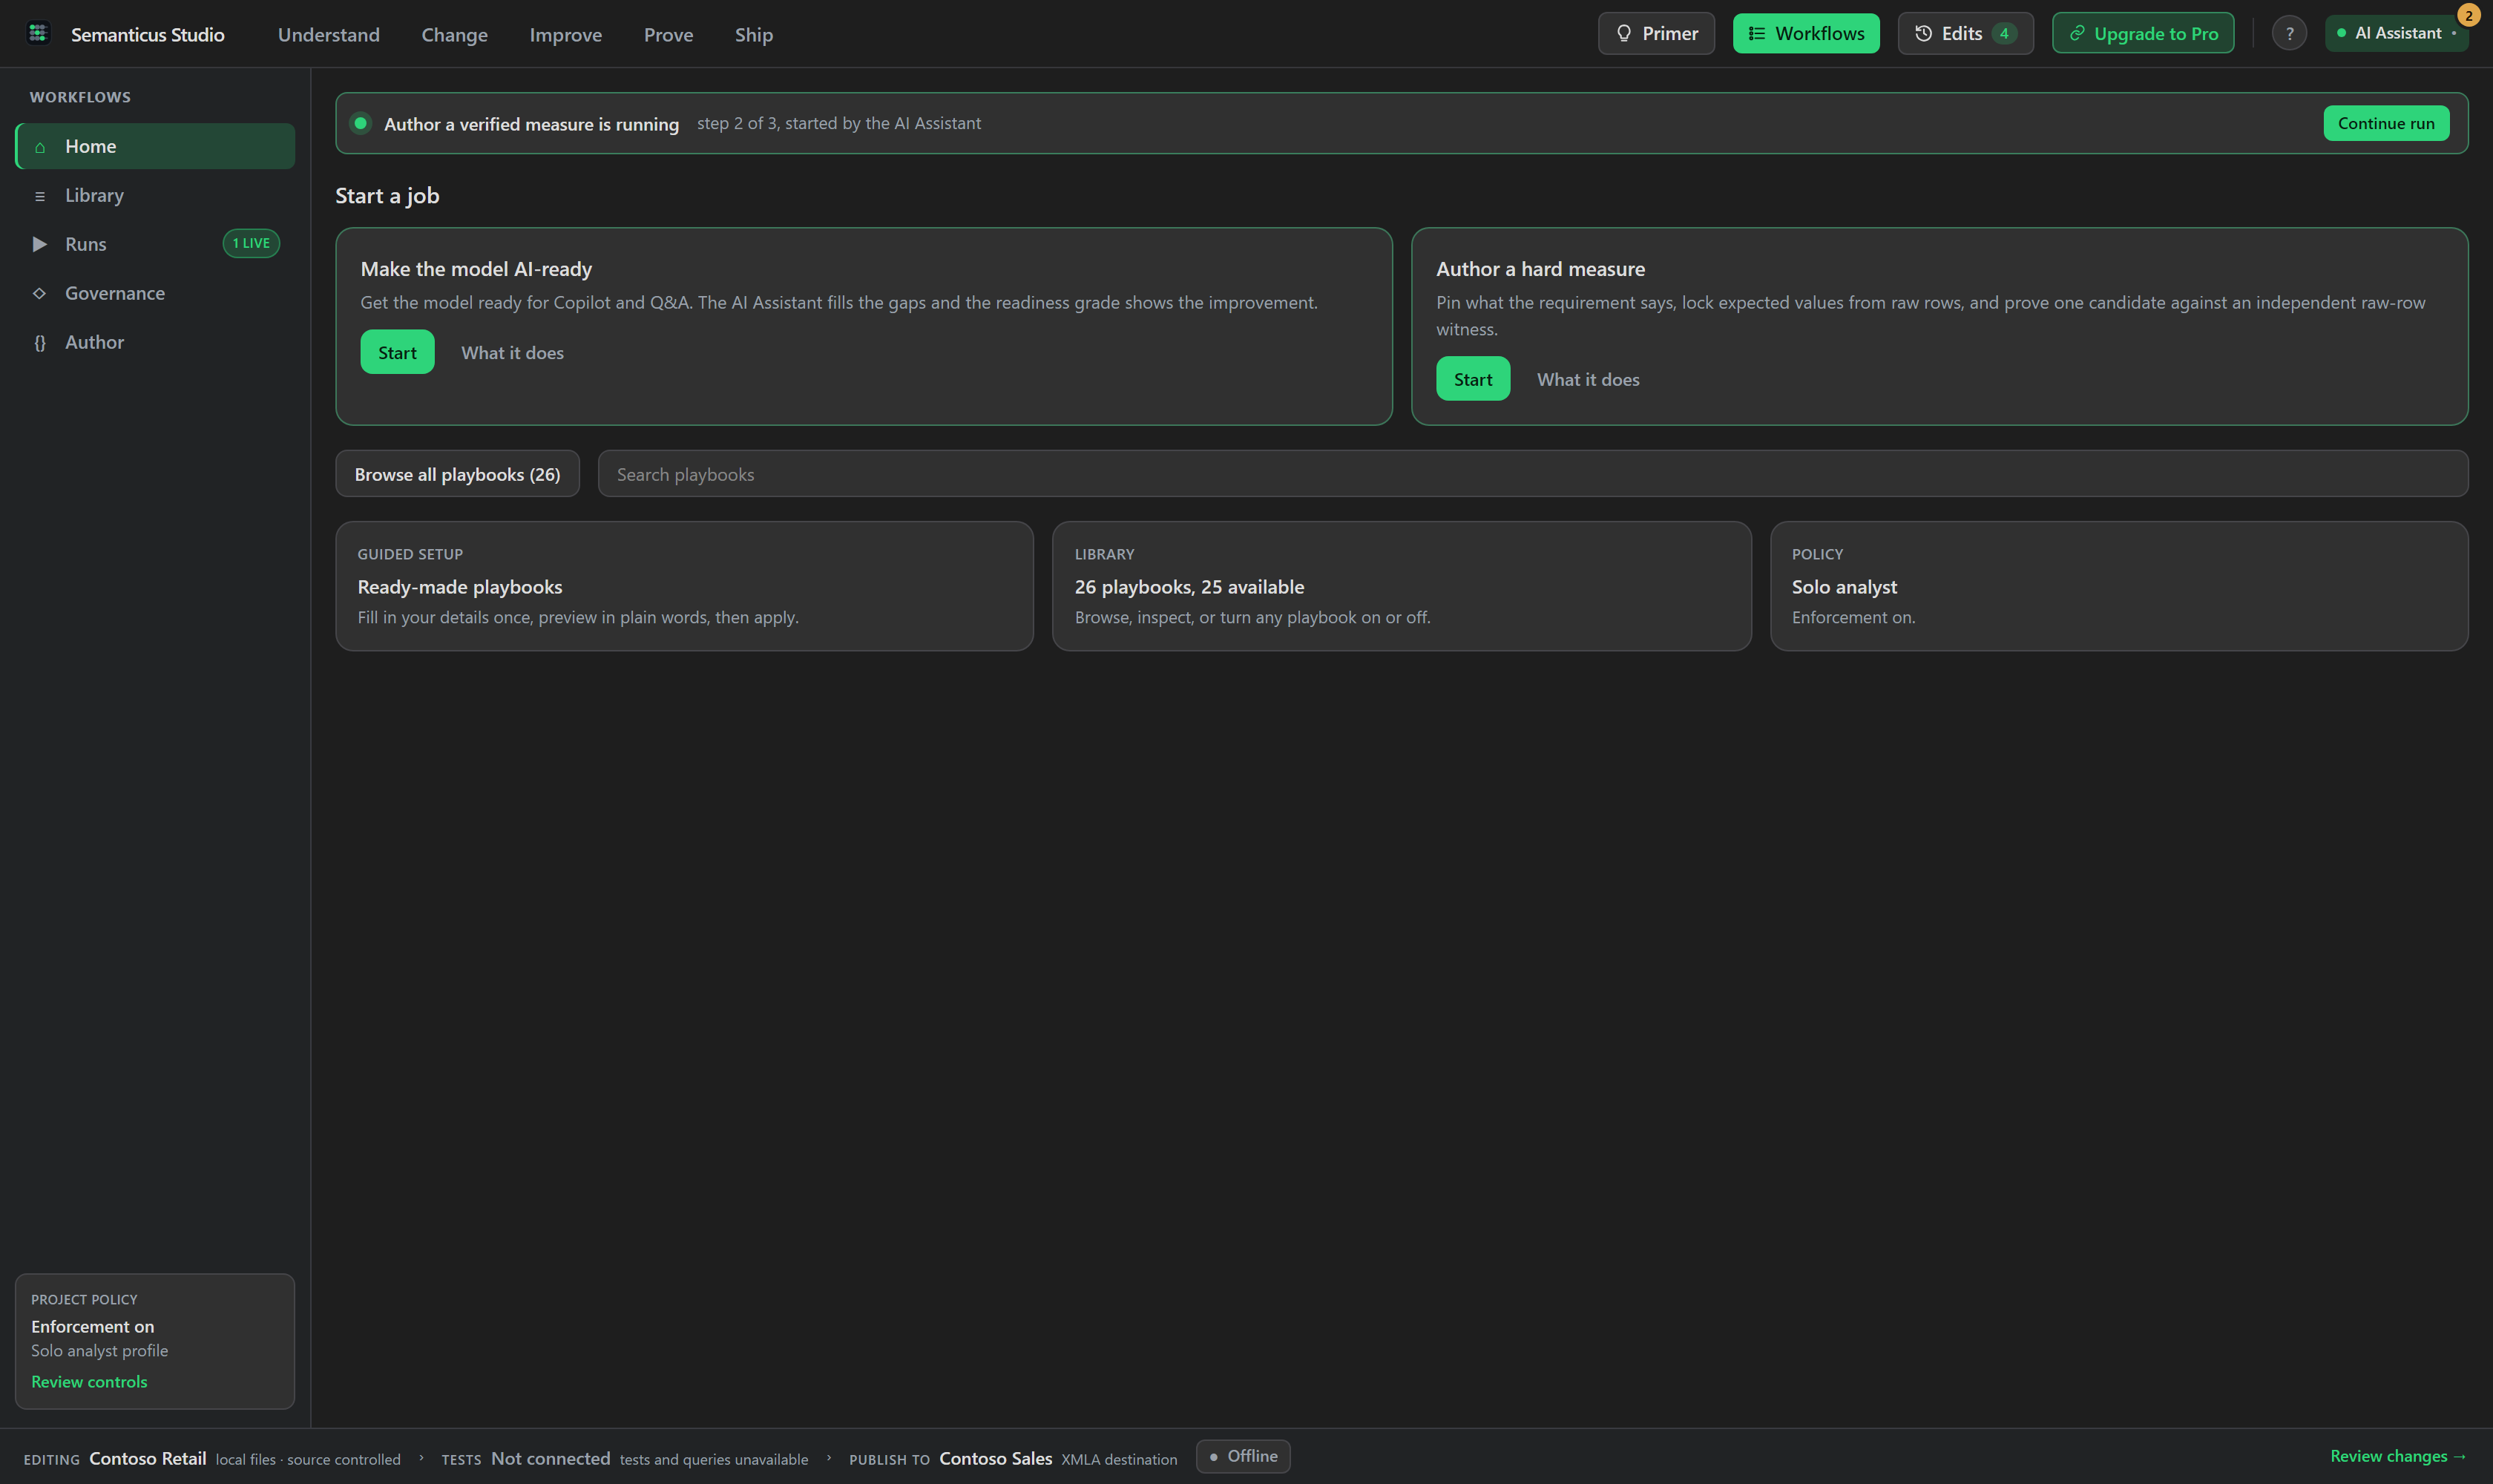Image resolution: width=2493 pixels, height=1484 pixels.
Task: Open the 26 playbooks, 25 available card
Action: (x=1402, y=586)
